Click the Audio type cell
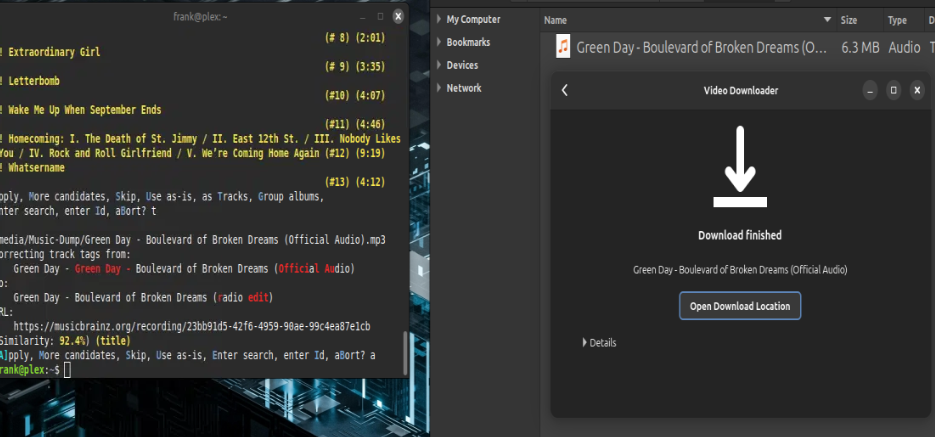The width and height of the screenshot is (935, 437). click(904, 48)
